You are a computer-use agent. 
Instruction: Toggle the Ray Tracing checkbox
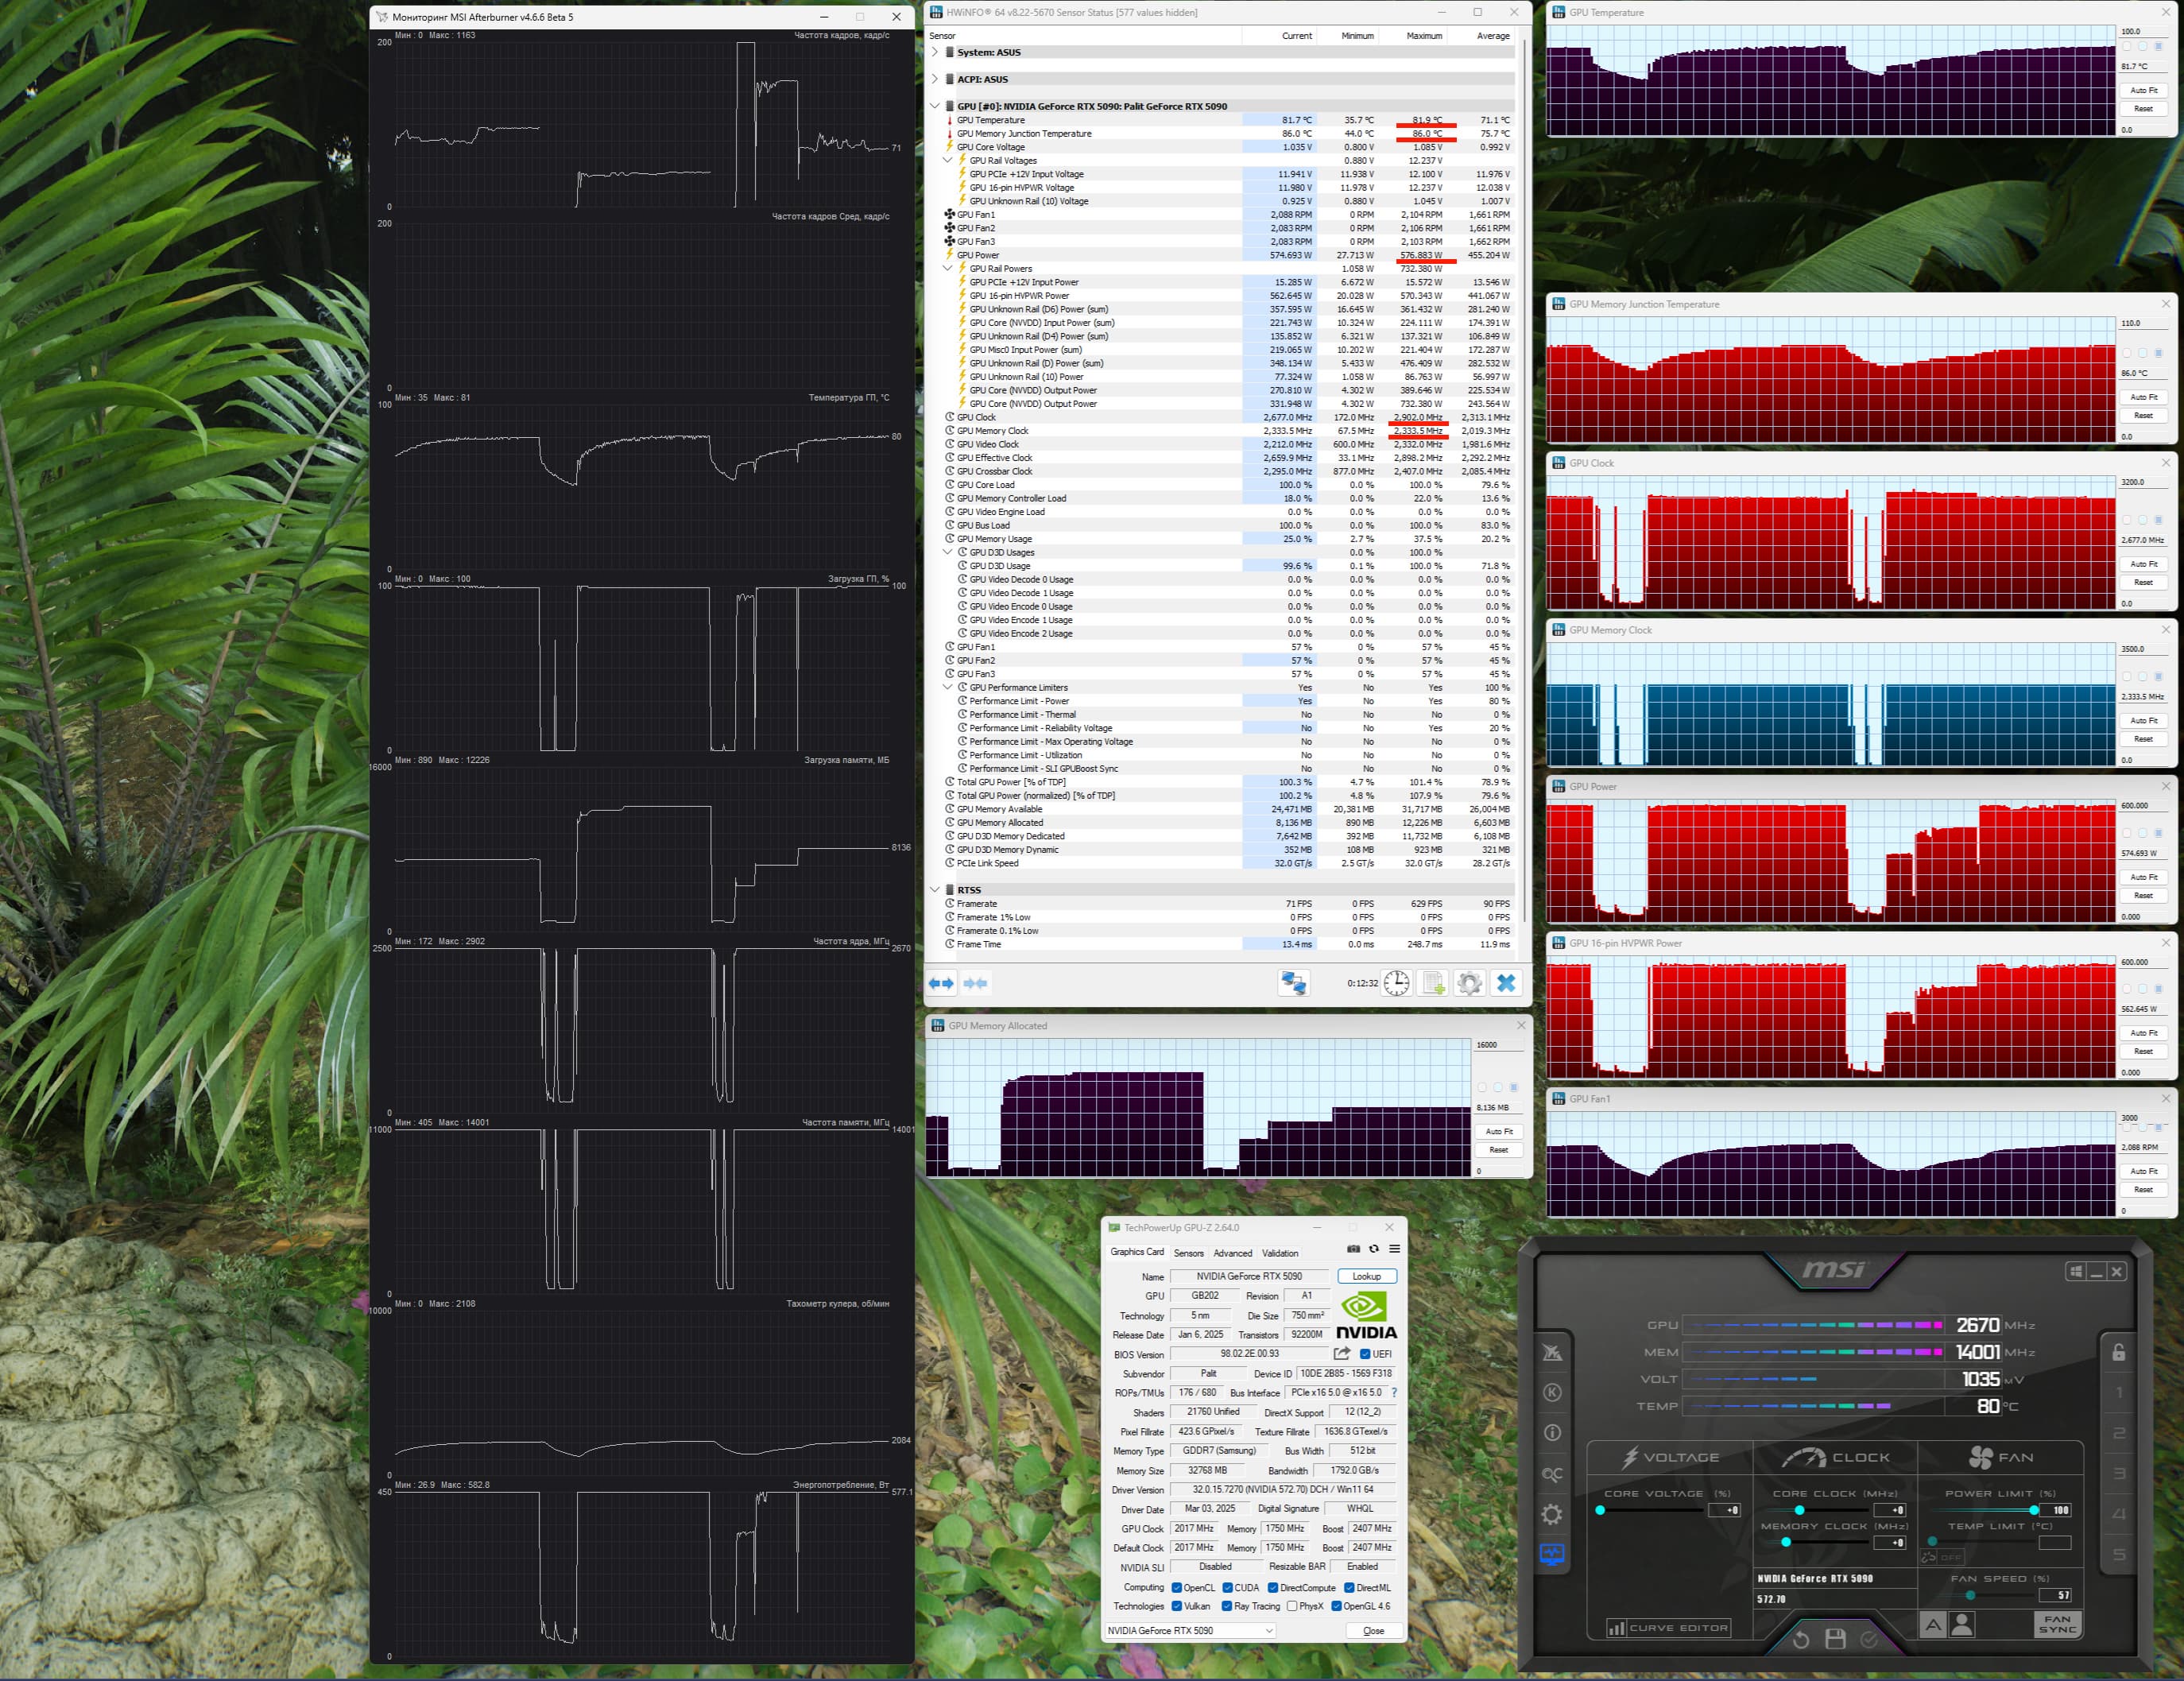1227,1606
